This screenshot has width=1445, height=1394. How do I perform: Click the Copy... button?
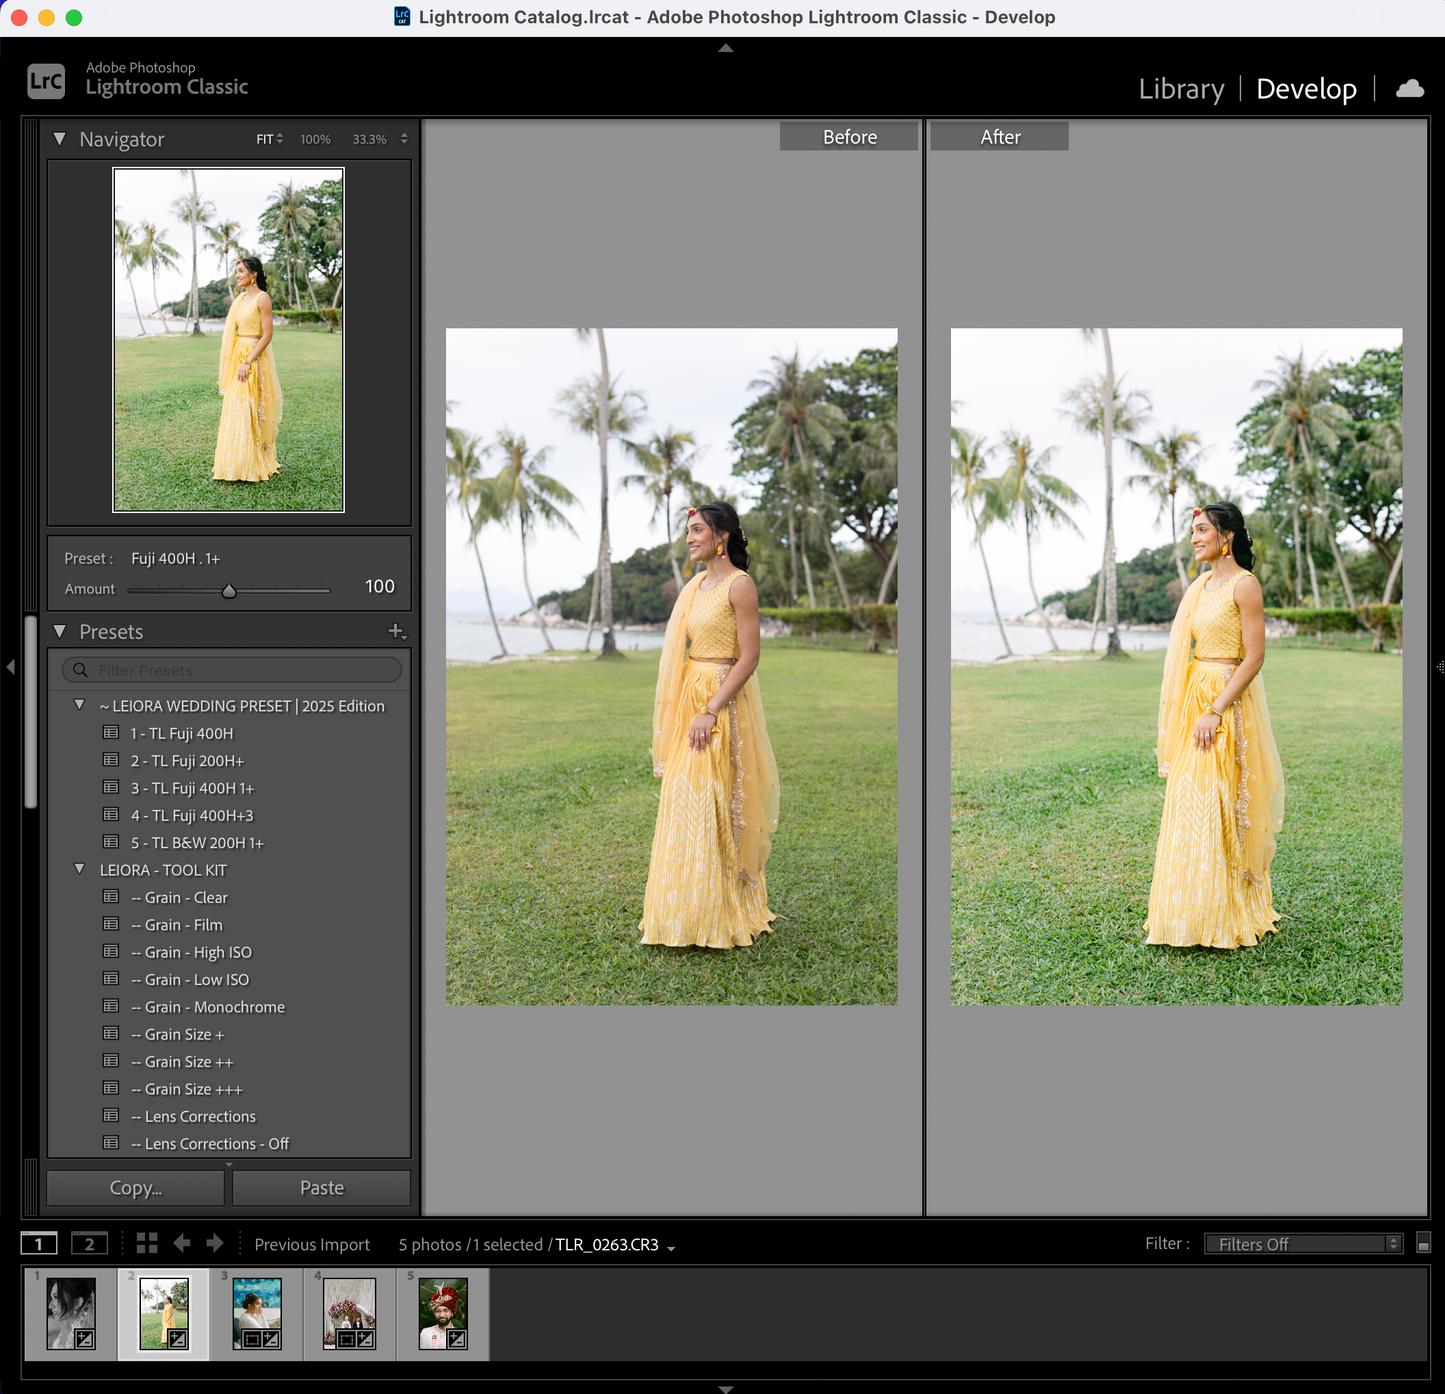136,1188
